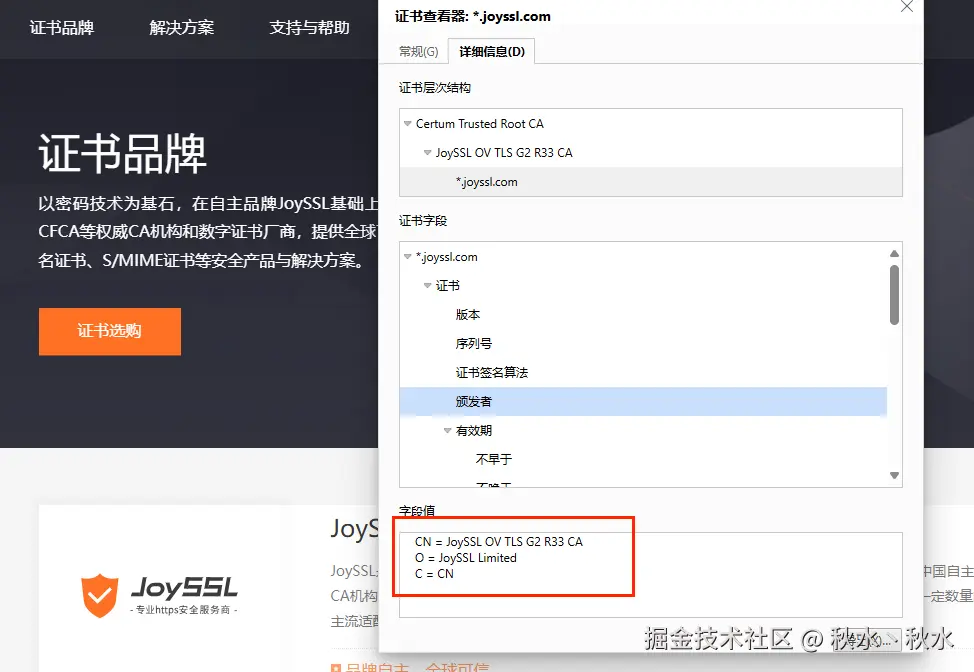Open the 支持与帮助 menu on the website
Screen dimensions: 974x672
(x=309, y=28)
